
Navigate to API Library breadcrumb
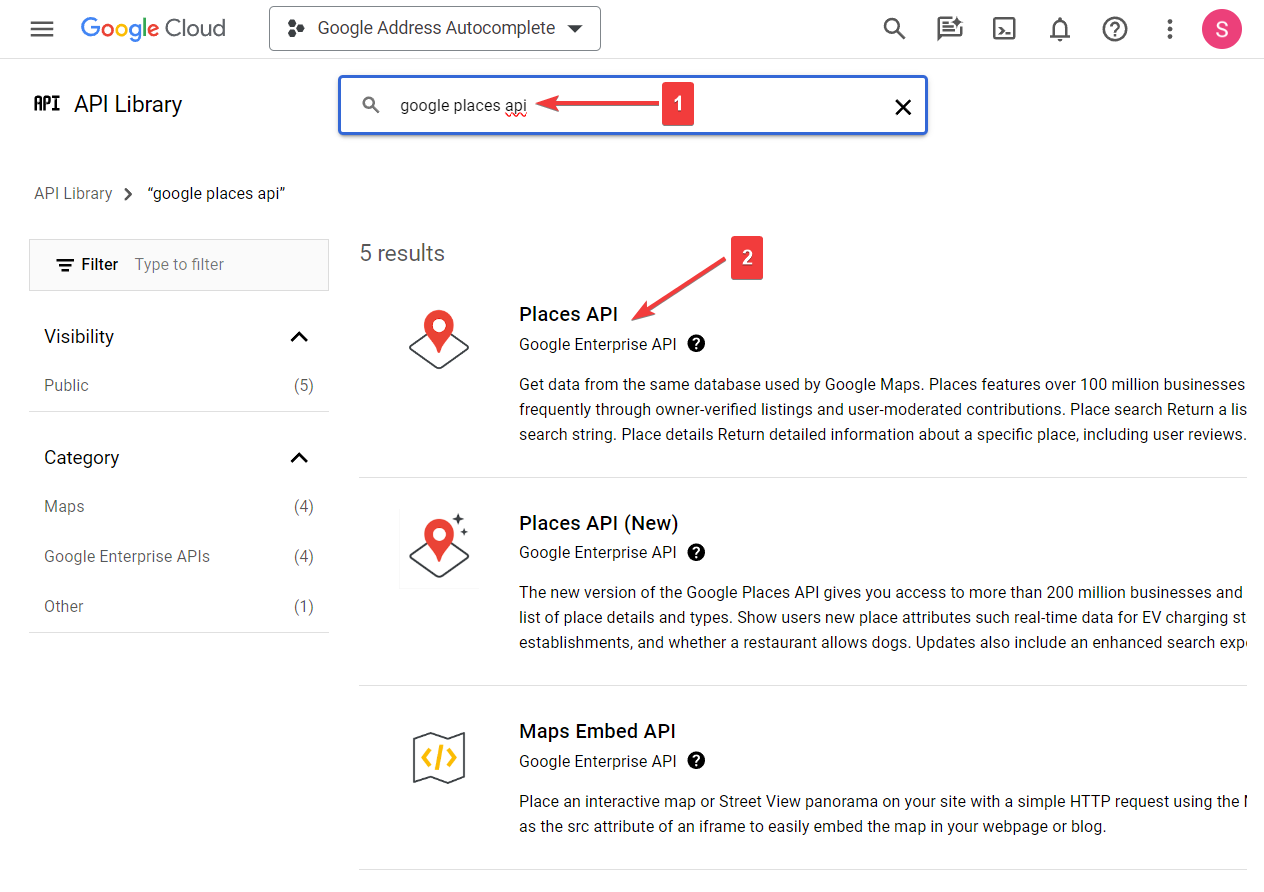[x=73, y=194]
